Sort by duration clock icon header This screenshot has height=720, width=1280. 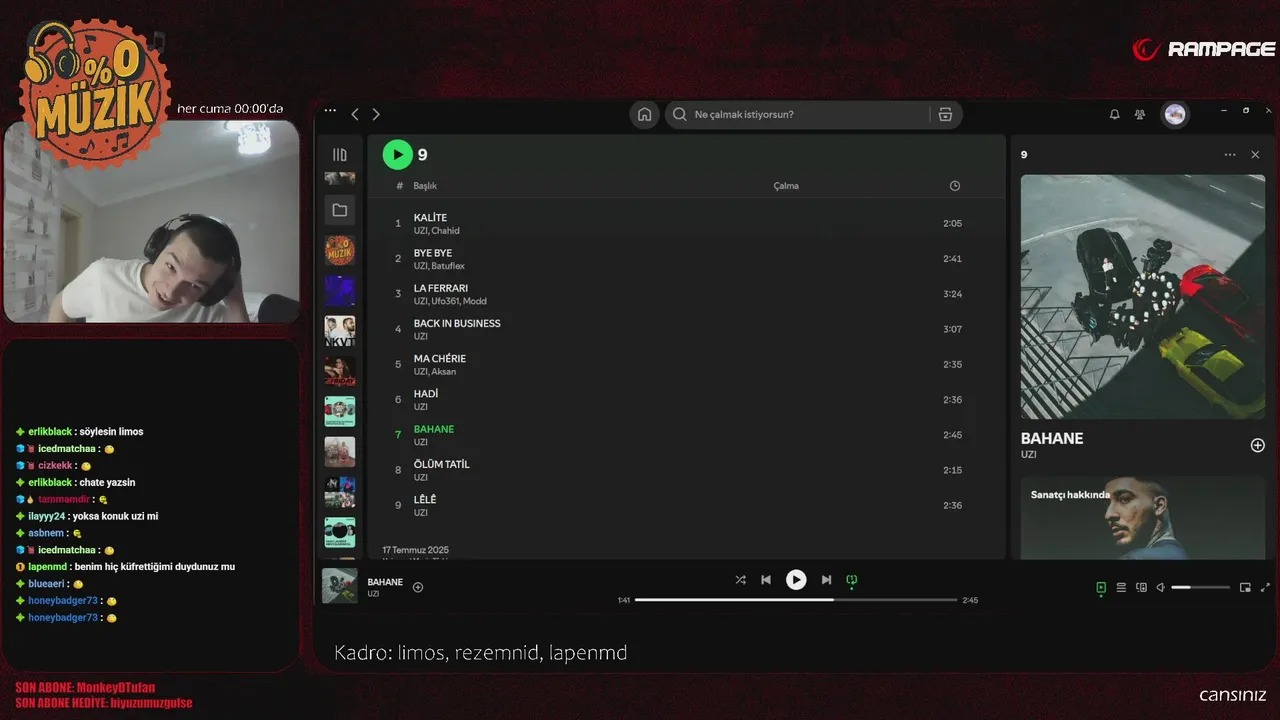click(x=955, y=186)
